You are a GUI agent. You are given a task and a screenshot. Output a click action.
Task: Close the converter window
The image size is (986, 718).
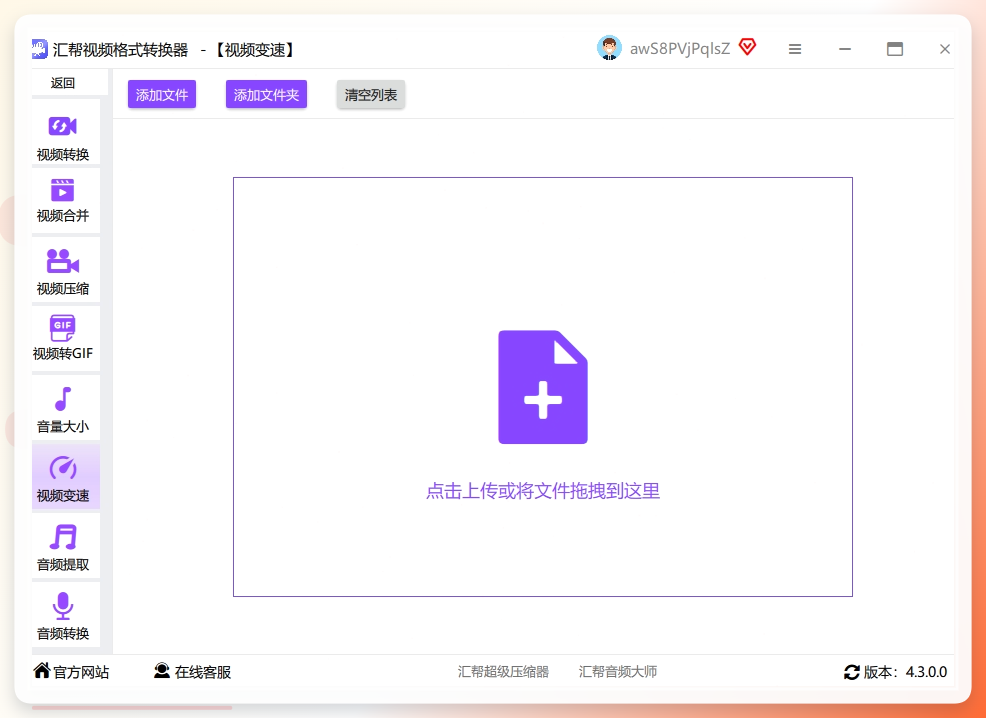coord(944,49)
